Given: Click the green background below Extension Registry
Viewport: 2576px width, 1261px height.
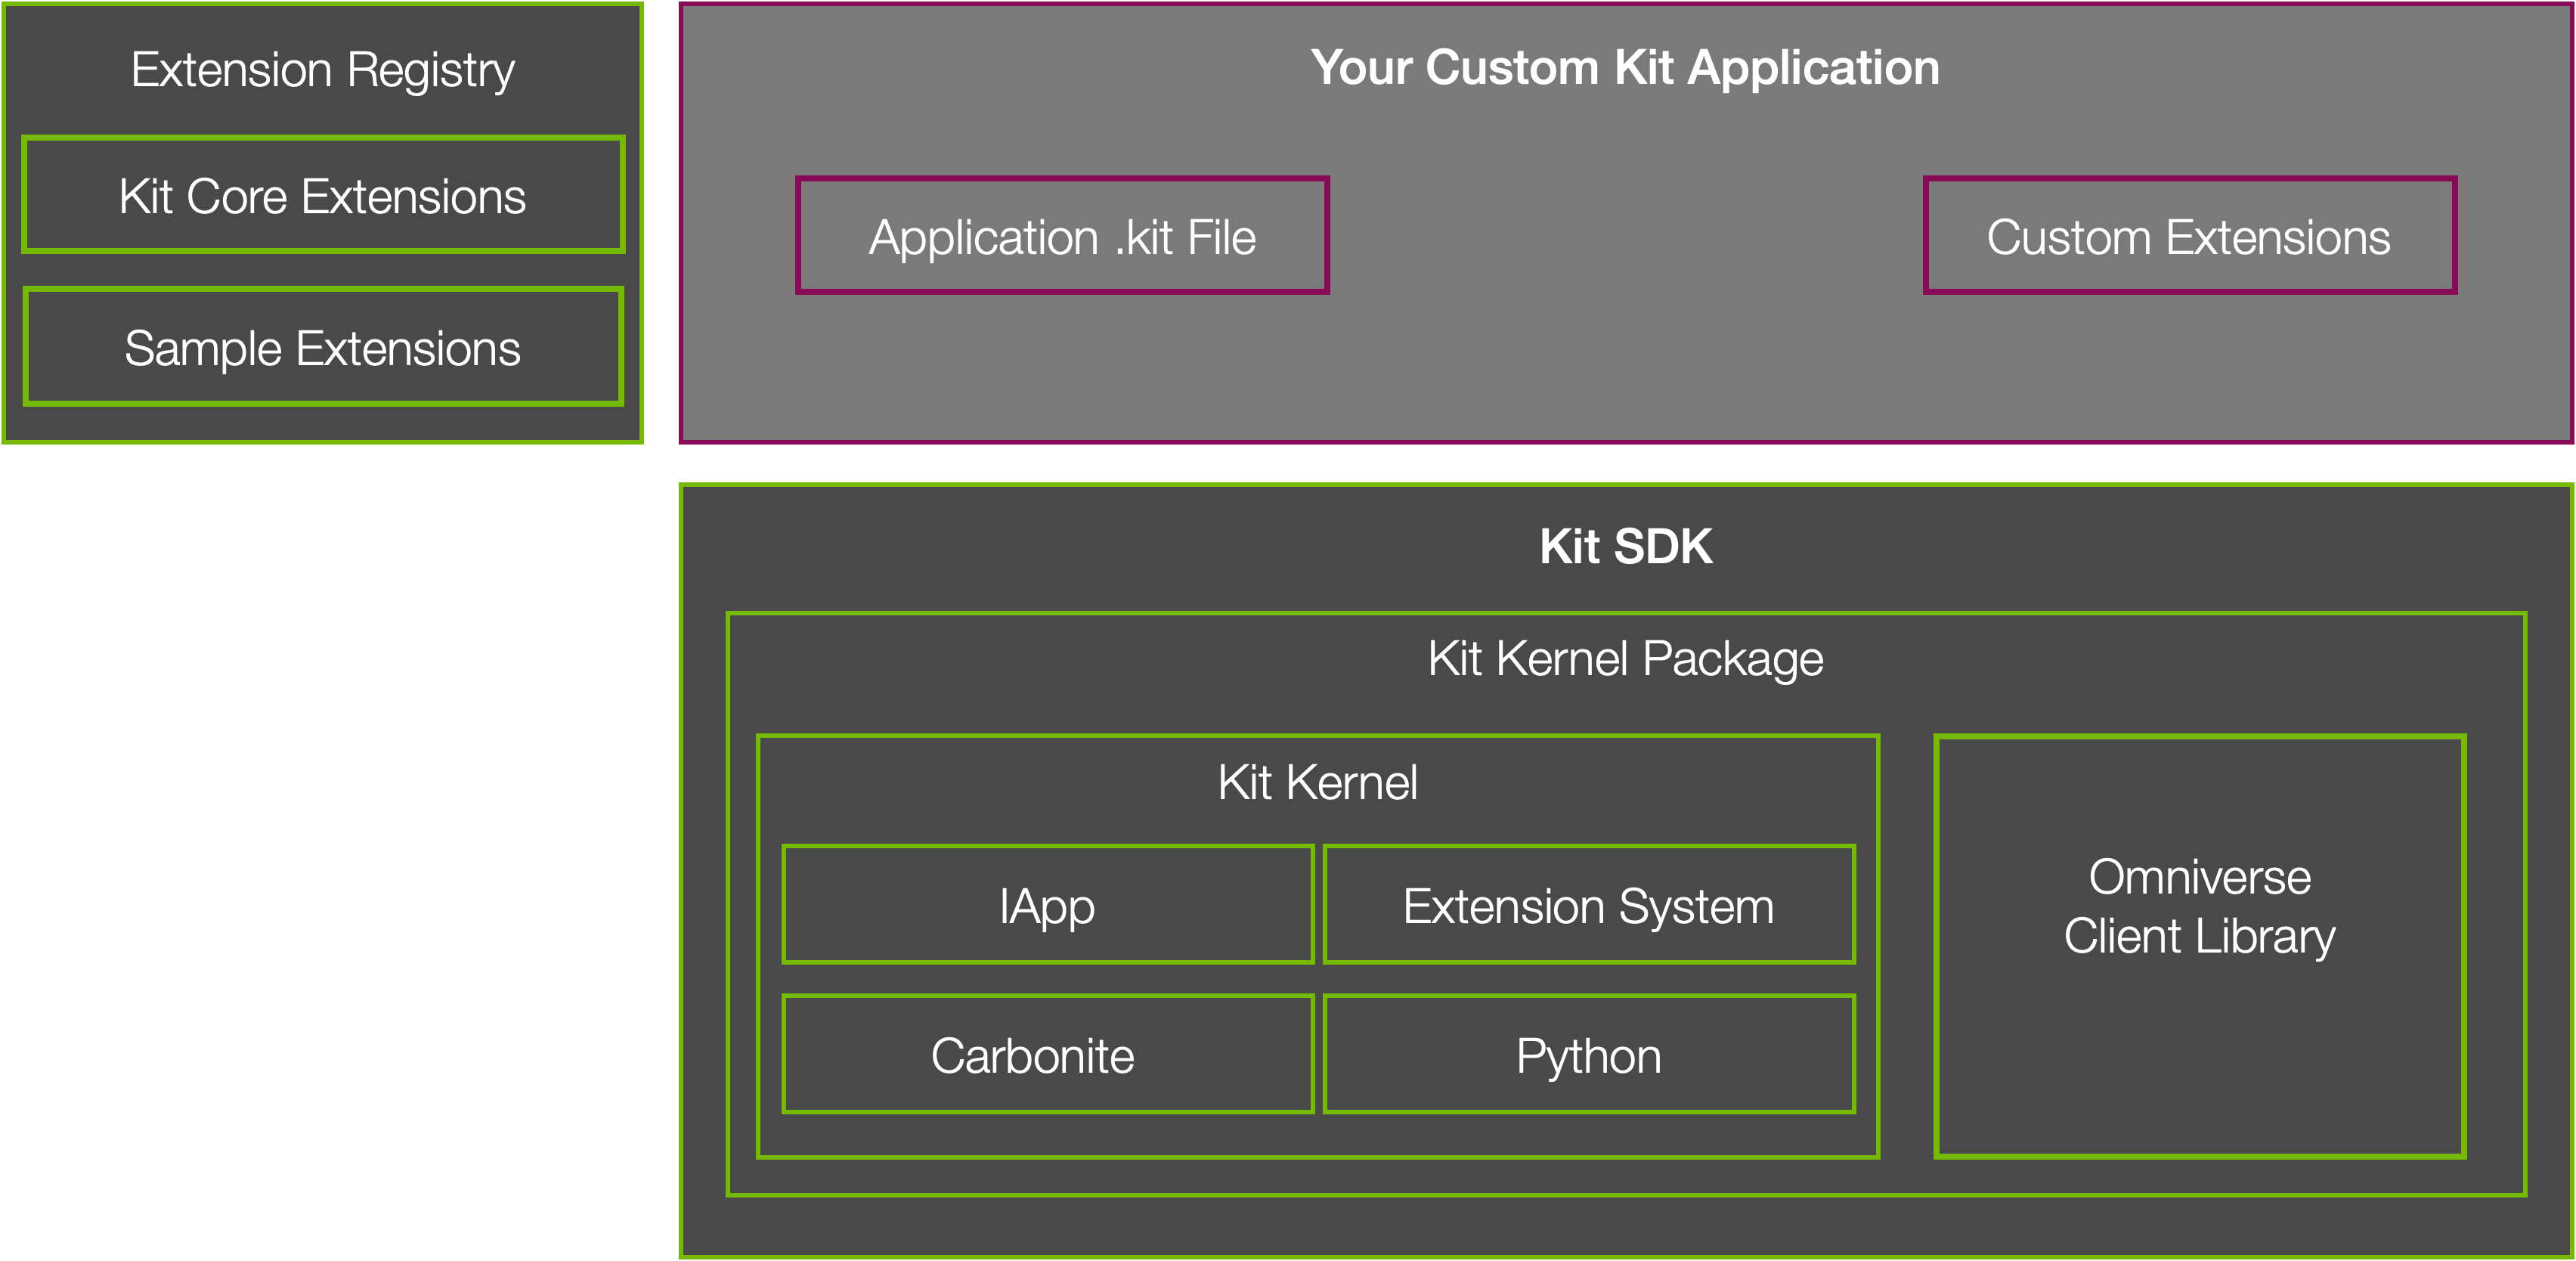Looking at the screenshot, I should point(322,850).
